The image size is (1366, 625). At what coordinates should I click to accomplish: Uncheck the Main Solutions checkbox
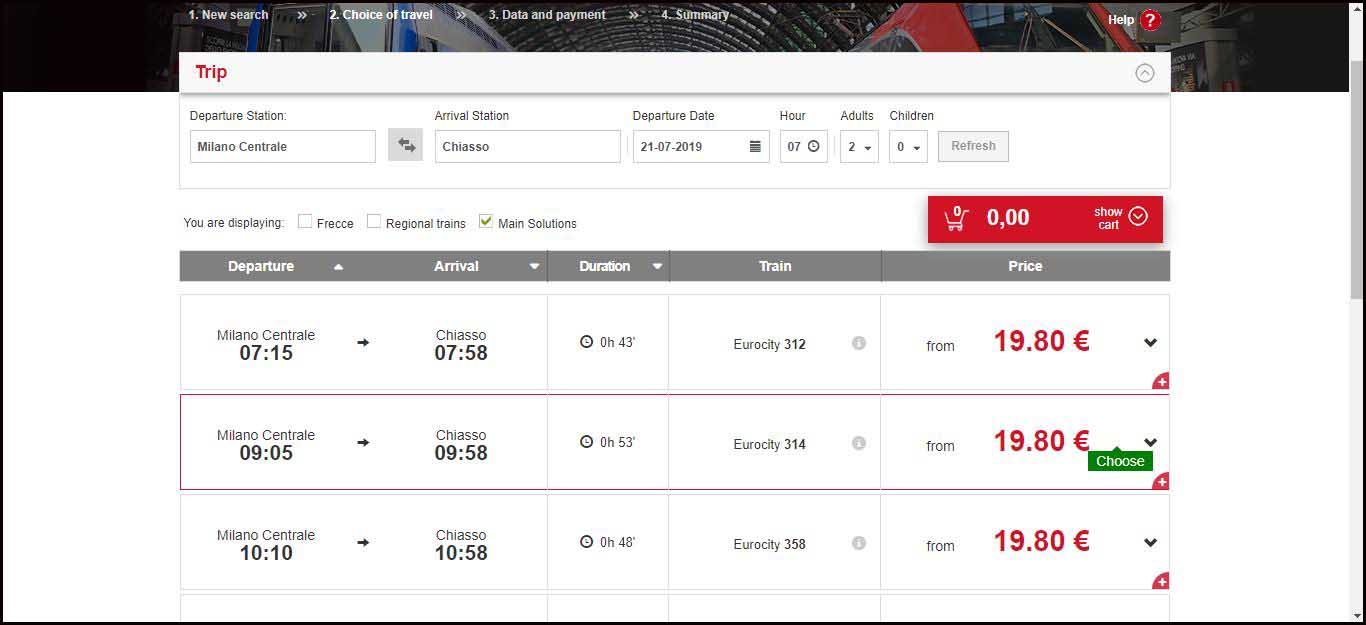(x=486, y=221)
